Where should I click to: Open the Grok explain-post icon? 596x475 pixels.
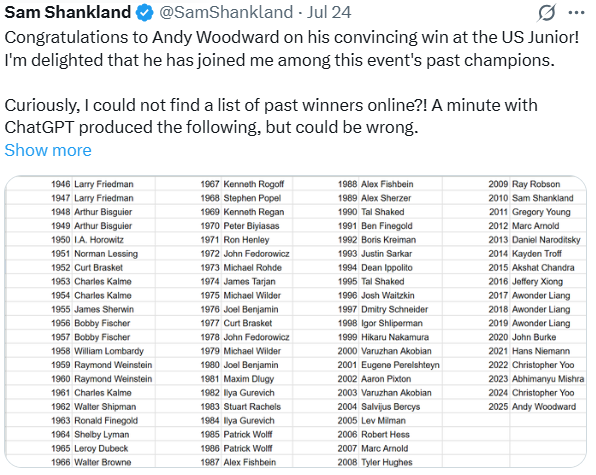(547, 13)
